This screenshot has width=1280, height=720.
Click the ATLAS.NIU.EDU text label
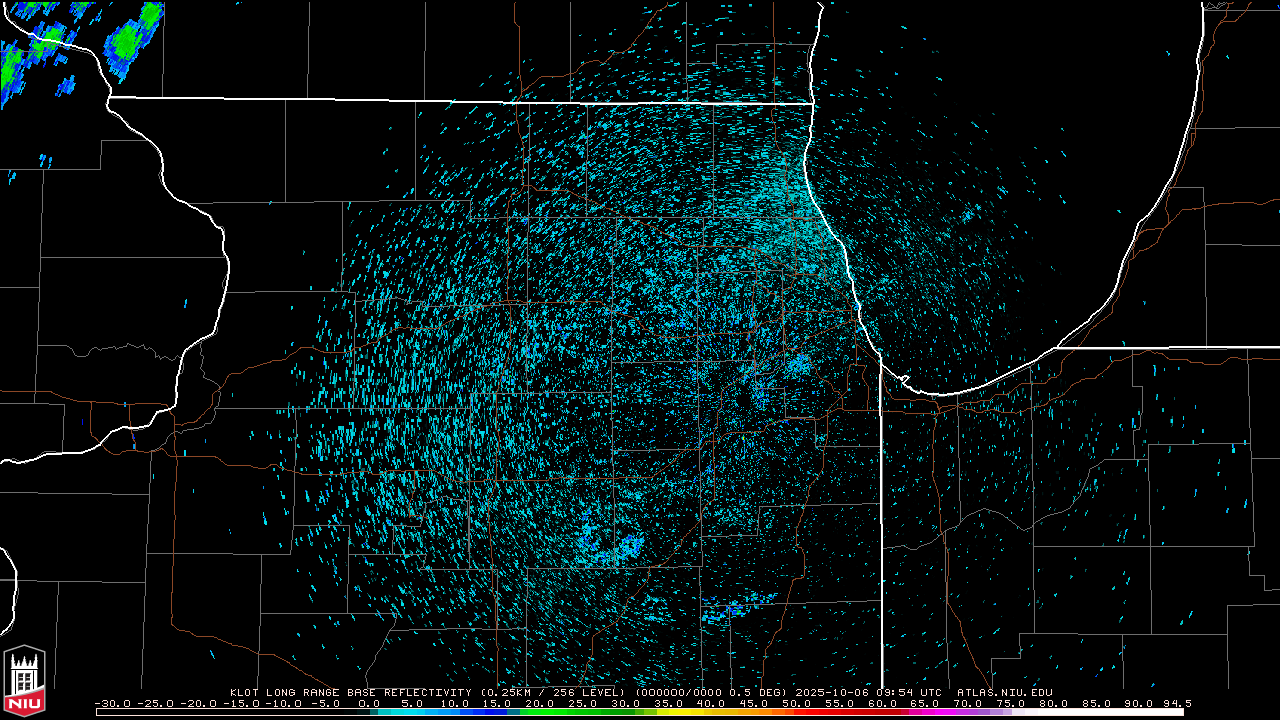coord(1004,692)
